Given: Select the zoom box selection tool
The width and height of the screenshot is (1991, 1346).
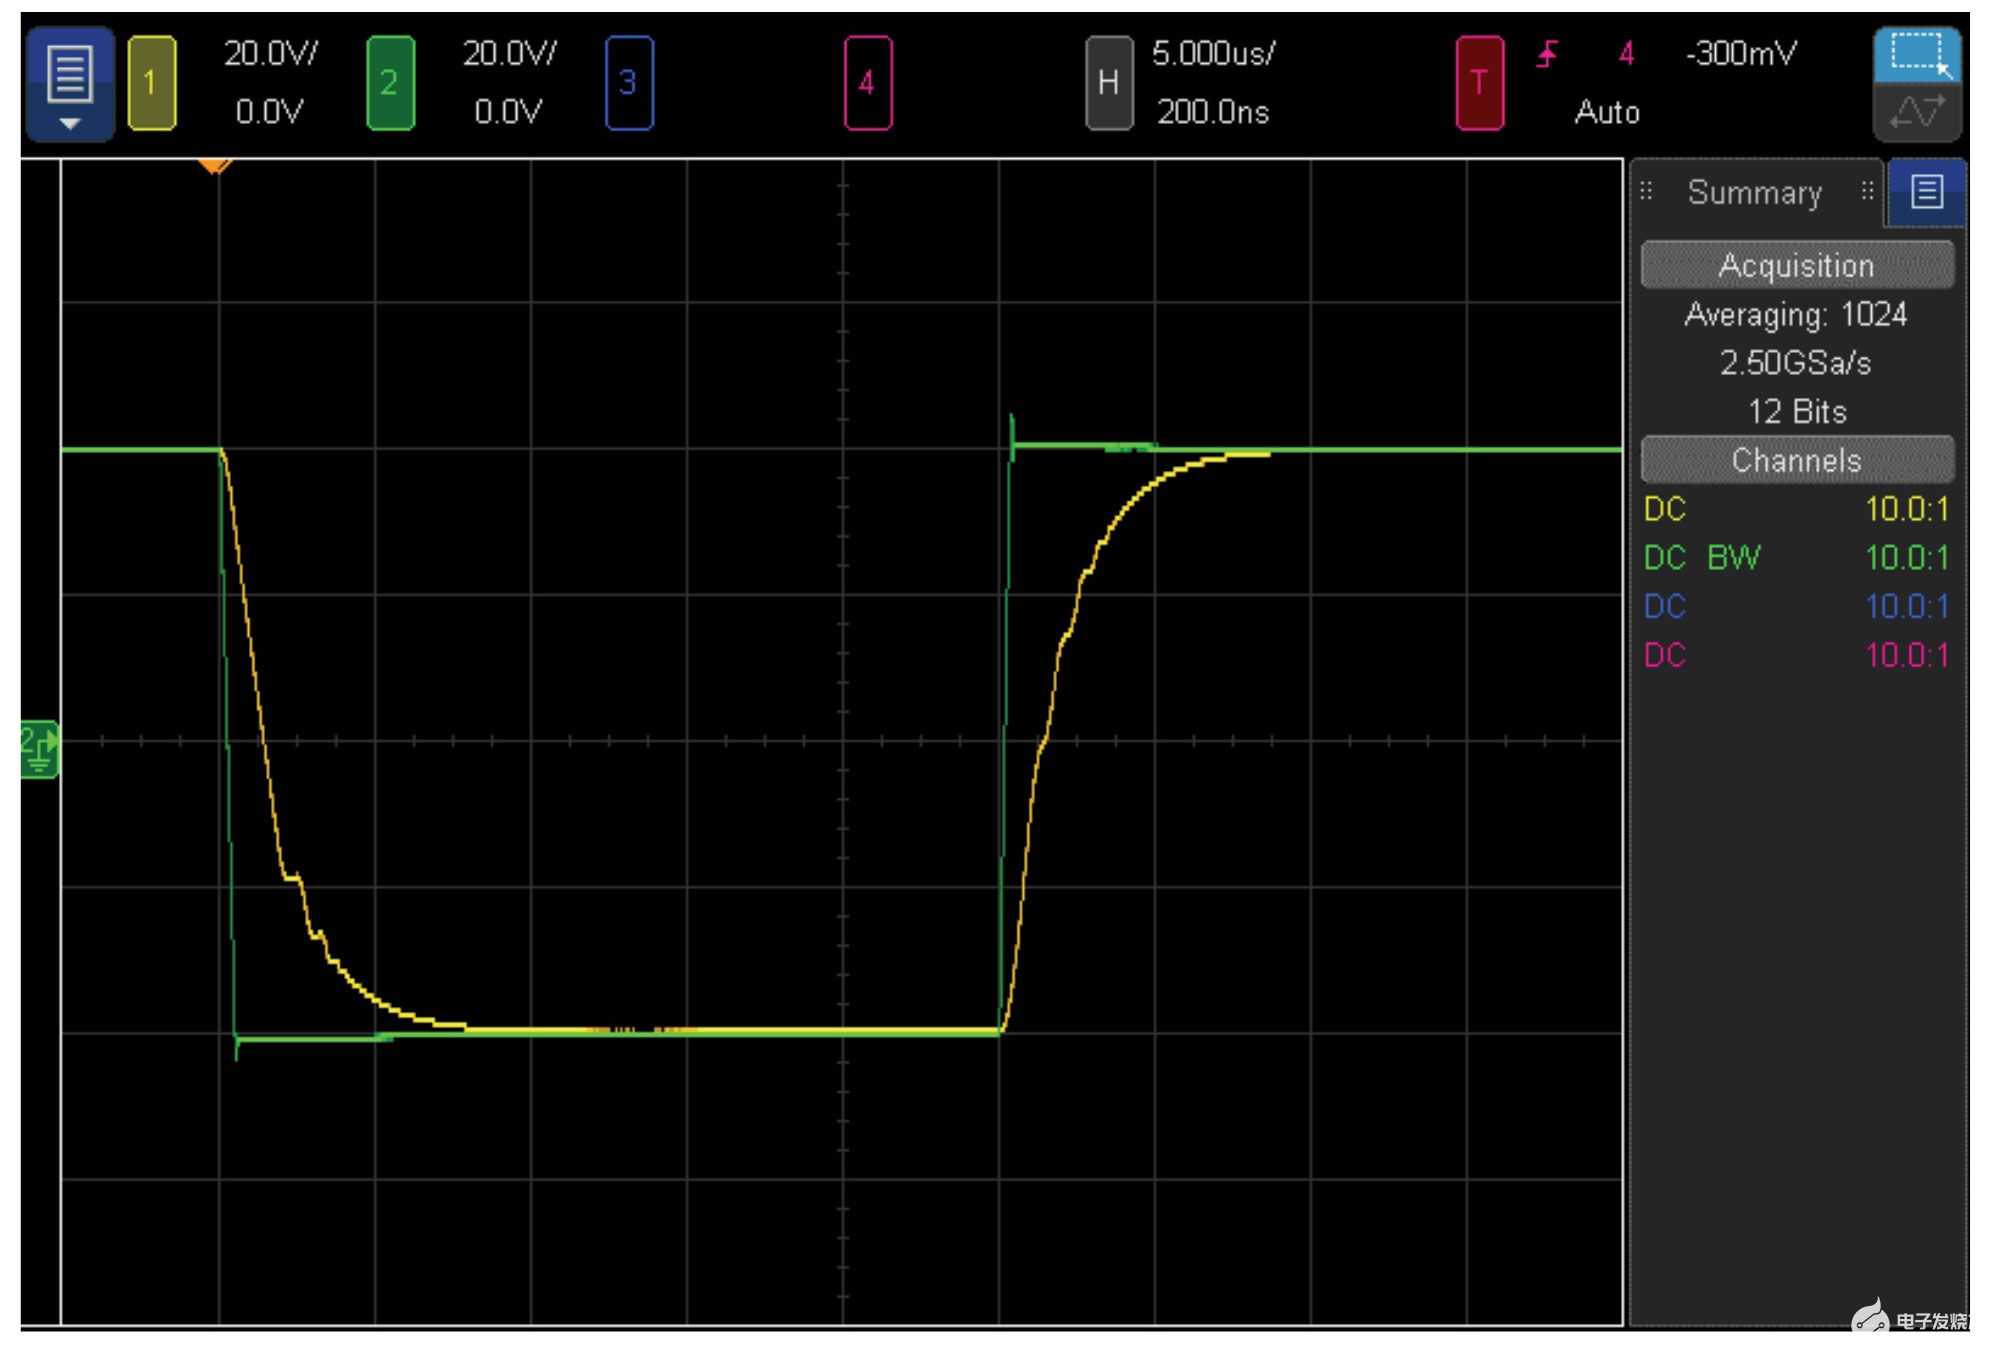Looking at the screenshot, I should pos(1916,55).
